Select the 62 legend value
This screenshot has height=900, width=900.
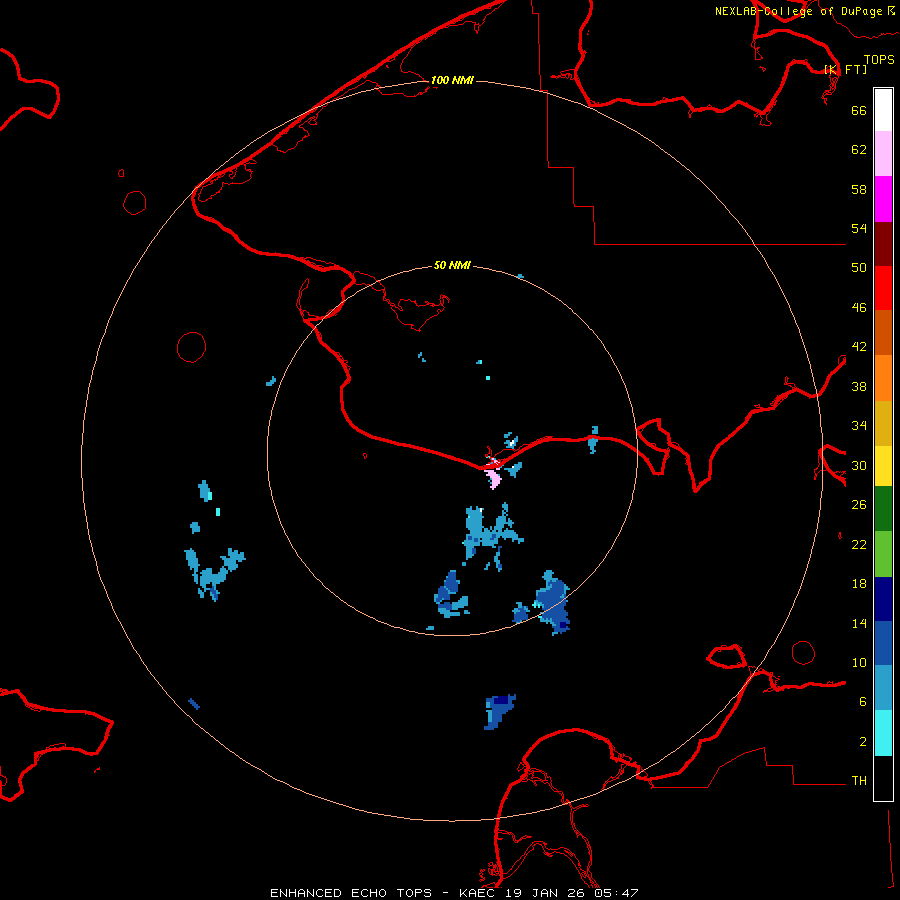(x=859, y=150)
